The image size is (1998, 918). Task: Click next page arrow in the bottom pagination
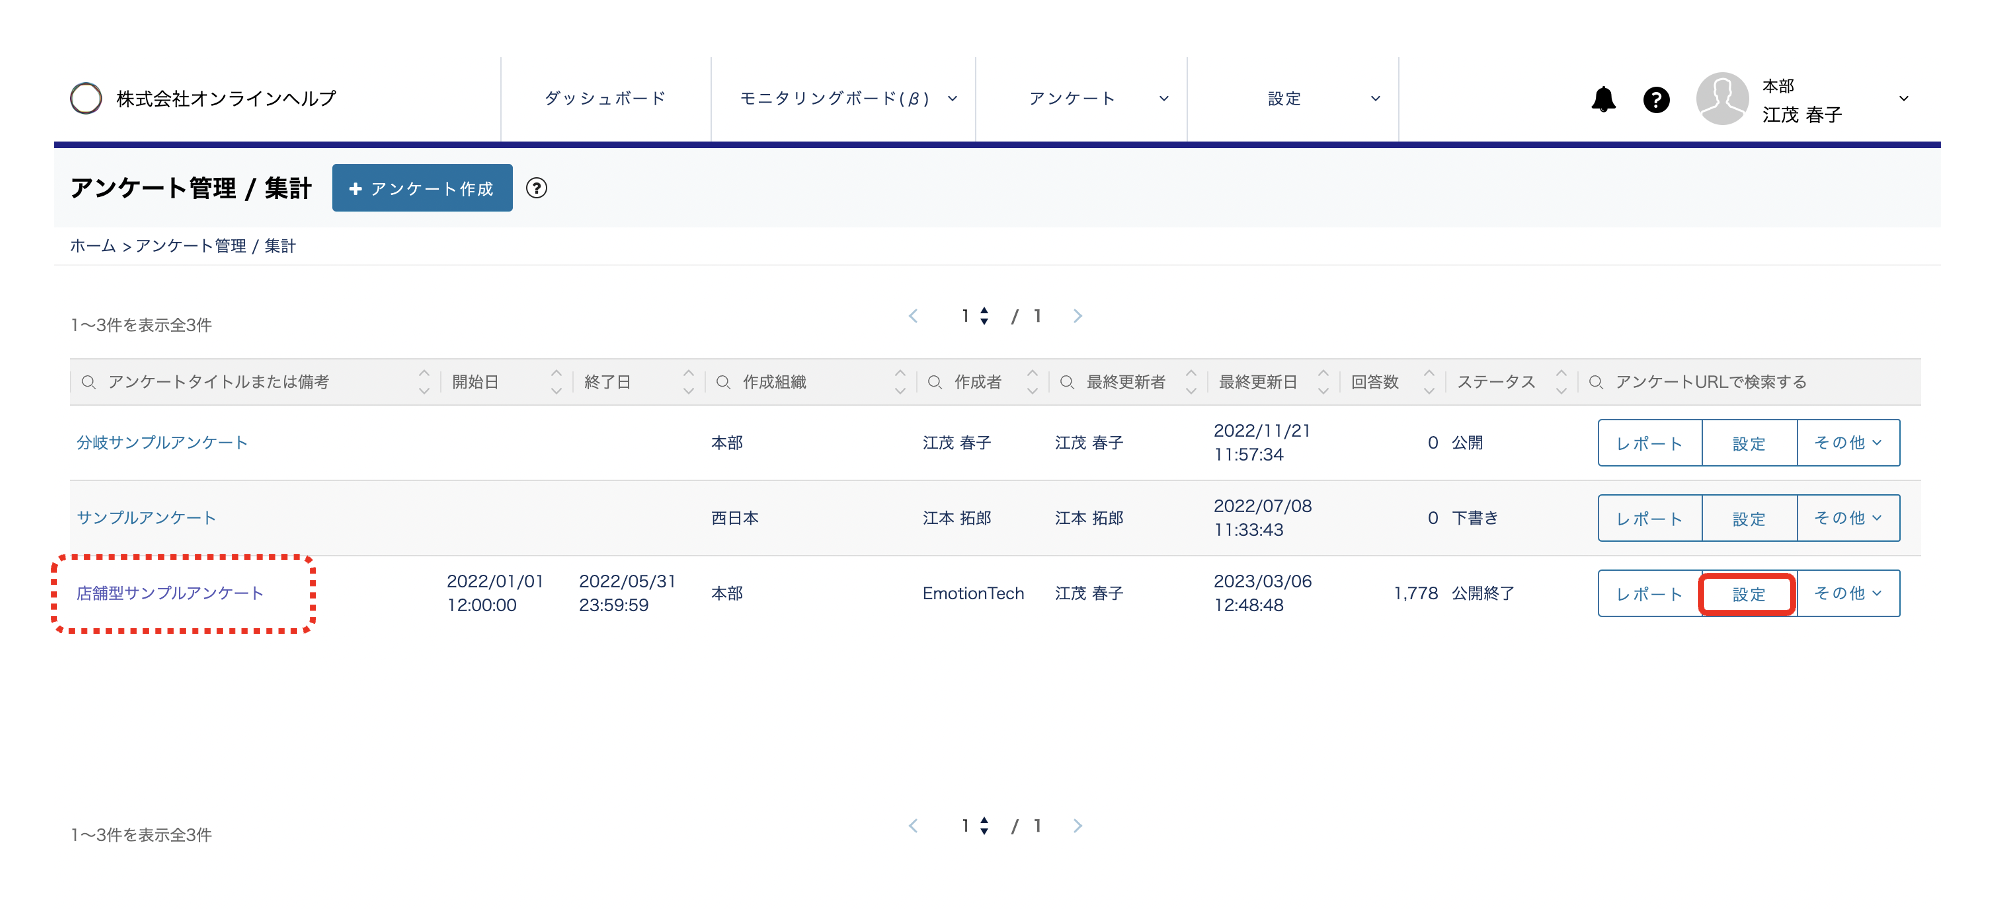[x=1077, y=826]
